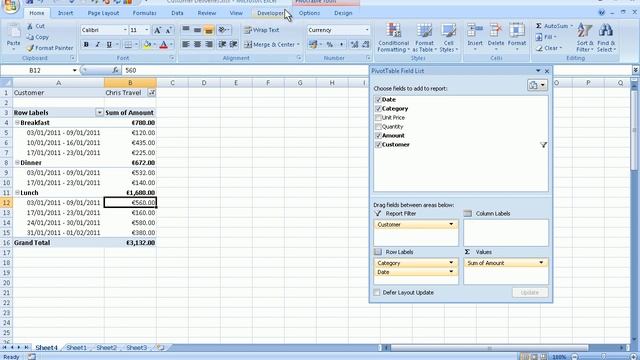Toggle Italic formatting
640x360 pixels.
(x=97, y=44)
